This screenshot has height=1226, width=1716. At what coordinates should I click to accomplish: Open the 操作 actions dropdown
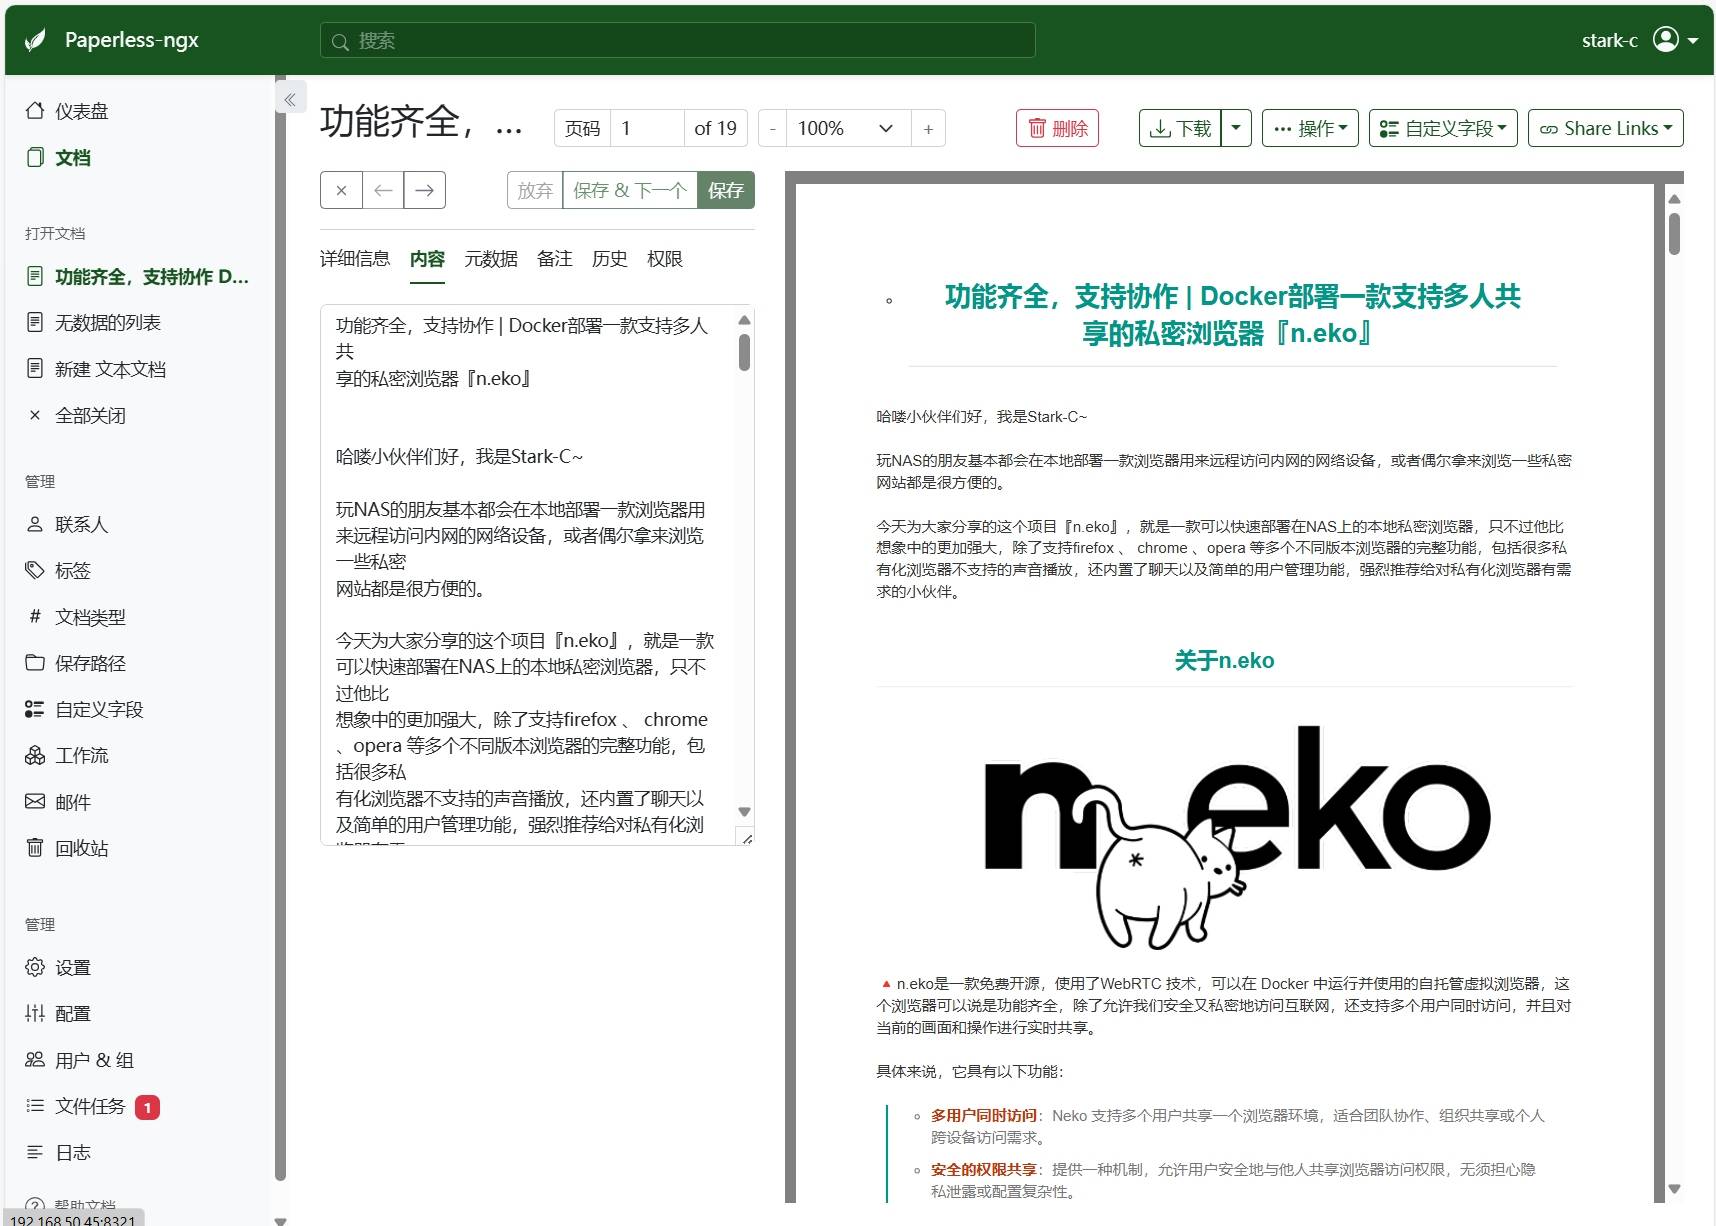(1310, 128)
